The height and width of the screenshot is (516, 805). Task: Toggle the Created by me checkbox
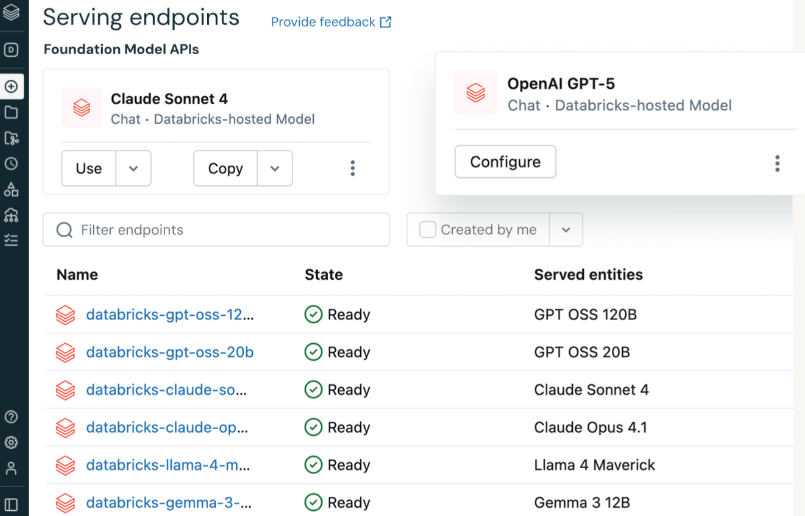pyautogui.click(x=427, y=230)
